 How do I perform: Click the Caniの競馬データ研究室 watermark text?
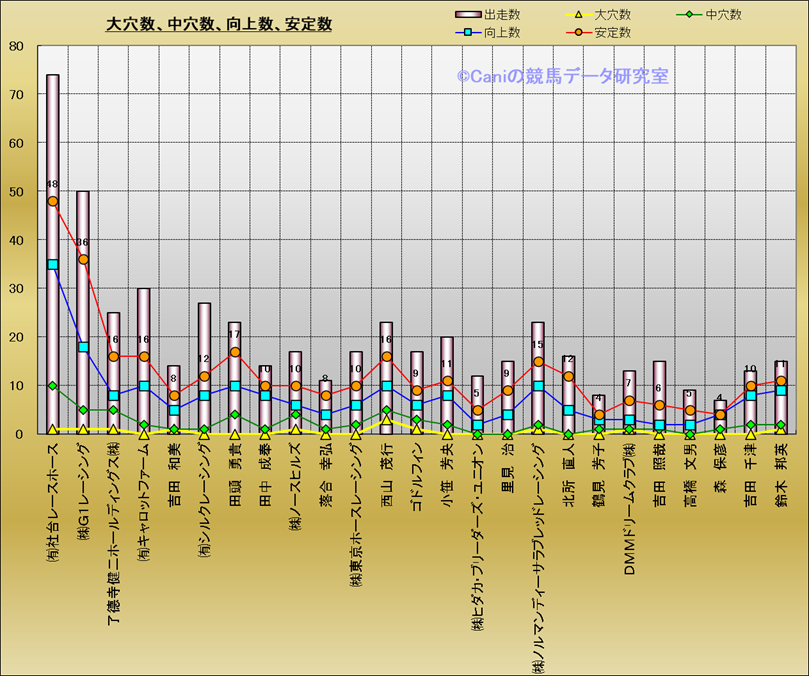563,76
